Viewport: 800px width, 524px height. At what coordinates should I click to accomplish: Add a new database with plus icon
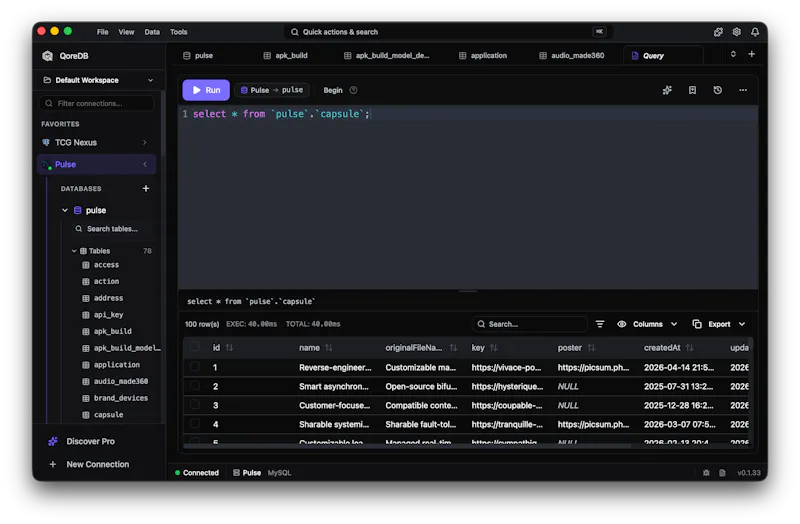(146, 189)
